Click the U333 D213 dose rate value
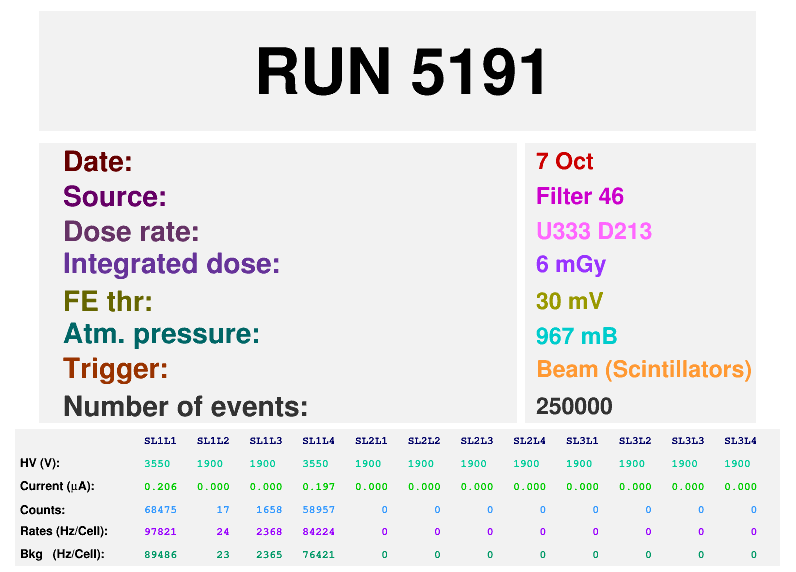The image size is (796, 572). coord(594,231)
